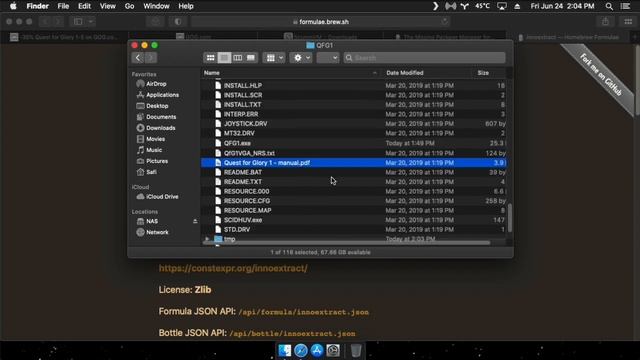Open Applications in the sidebar
Screen dimensions: 640x360
[x=158, y=95]
